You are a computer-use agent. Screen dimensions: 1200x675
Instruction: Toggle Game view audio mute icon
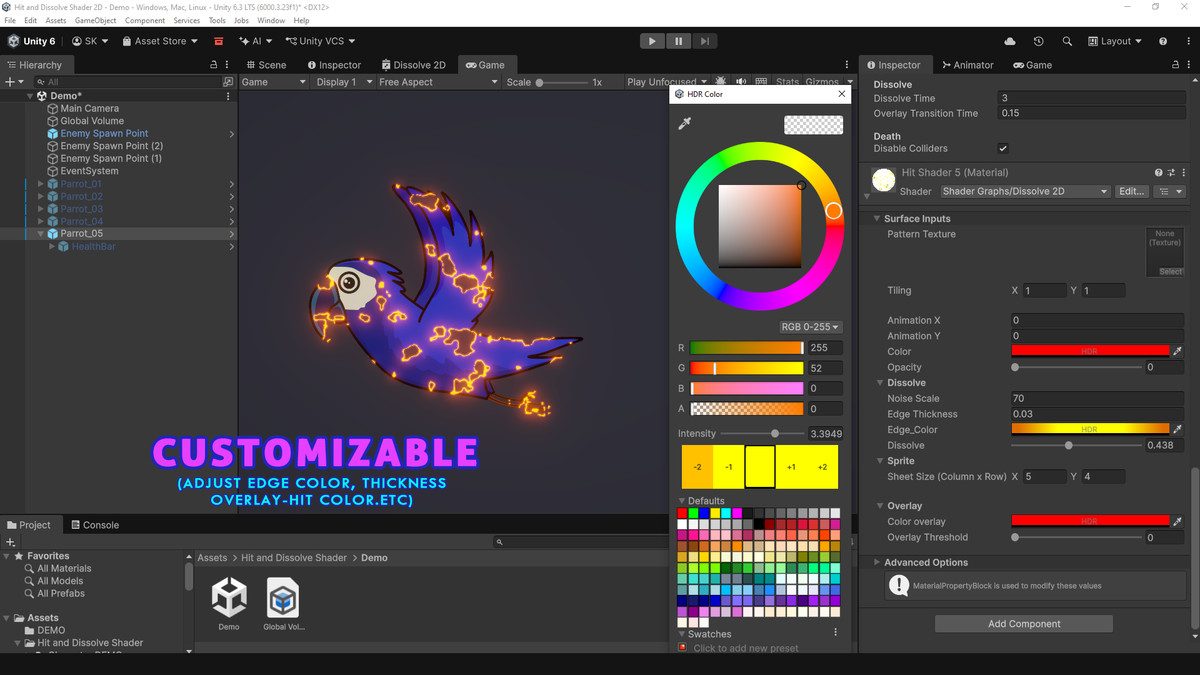[x=741, y=82]
